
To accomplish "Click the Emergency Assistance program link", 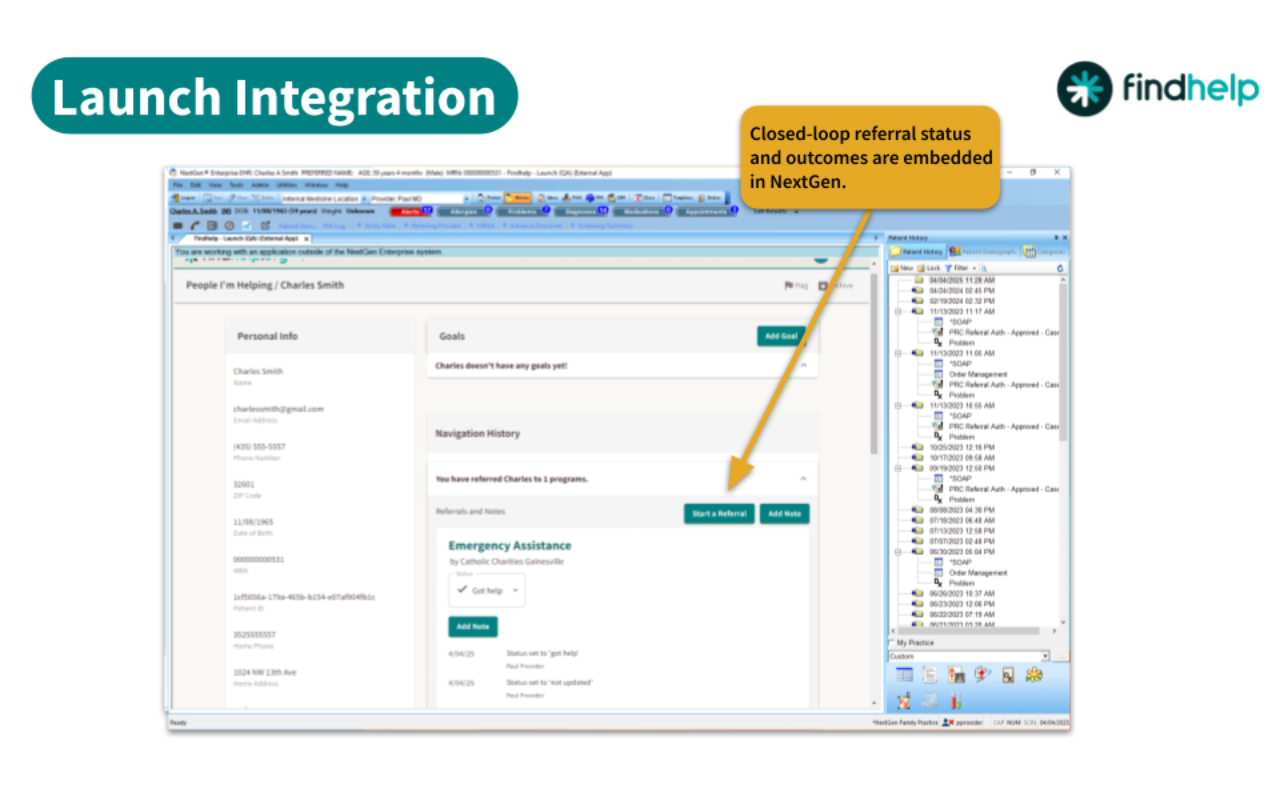I will (510, 546).
